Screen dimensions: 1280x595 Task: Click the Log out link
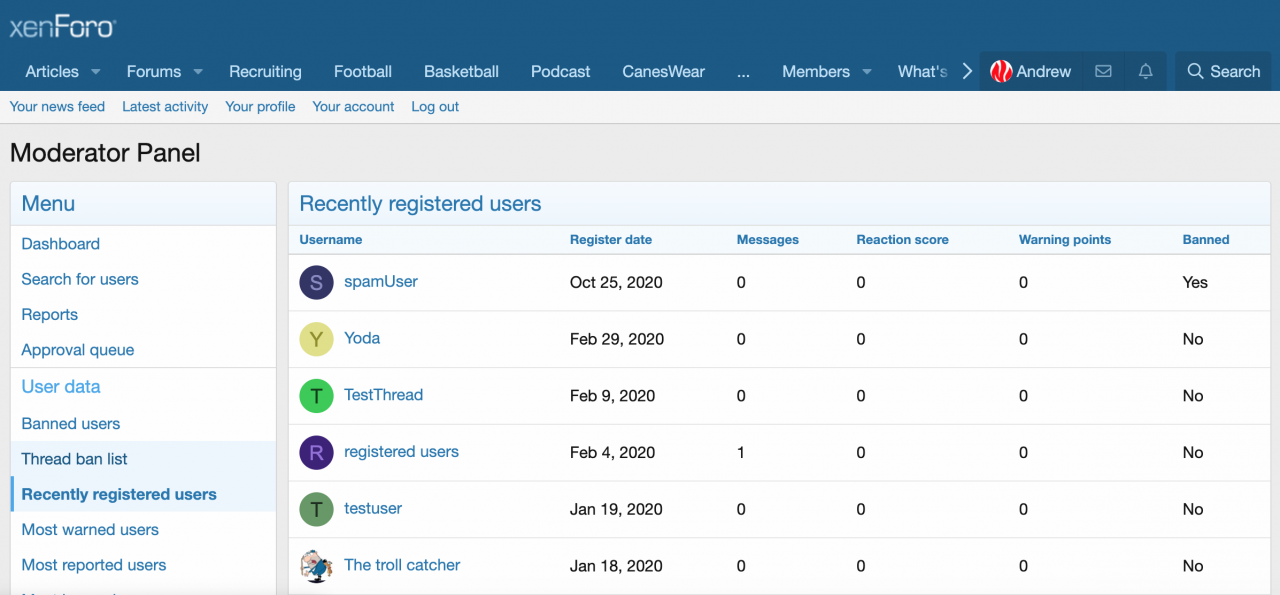point(435,106)
